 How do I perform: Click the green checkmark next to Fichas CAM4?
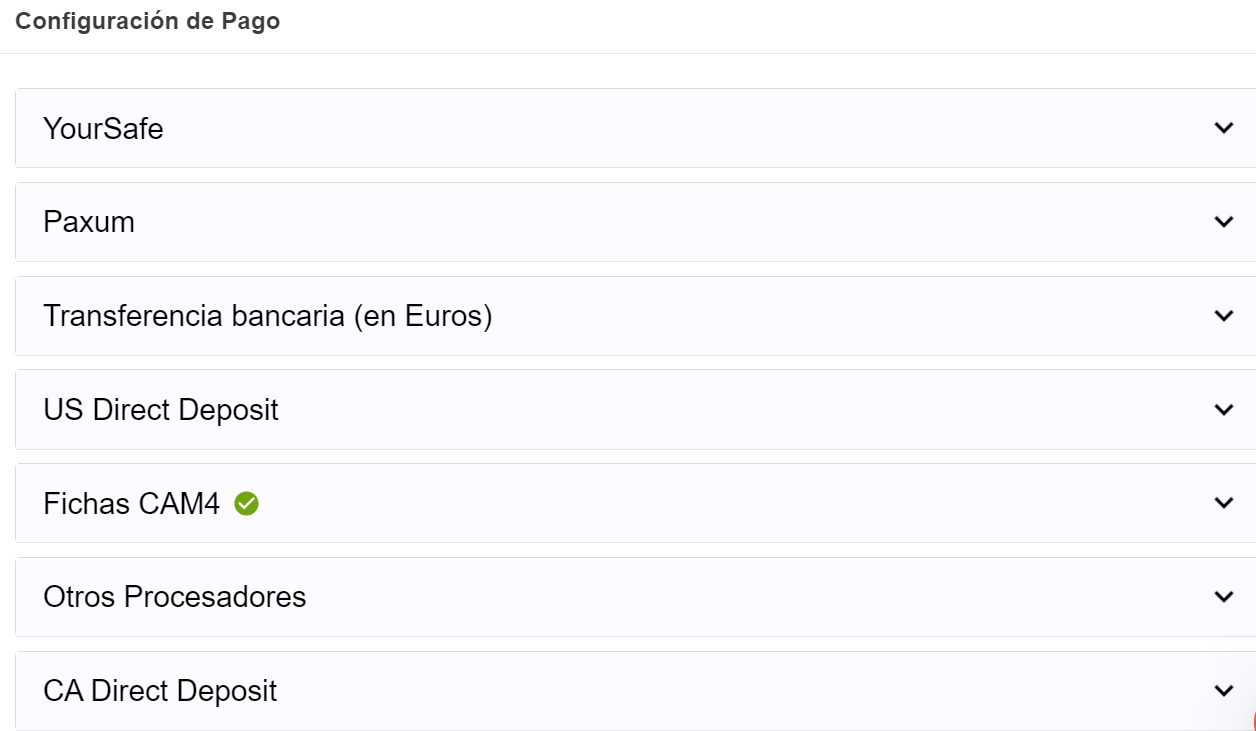(x=246, y=504)
